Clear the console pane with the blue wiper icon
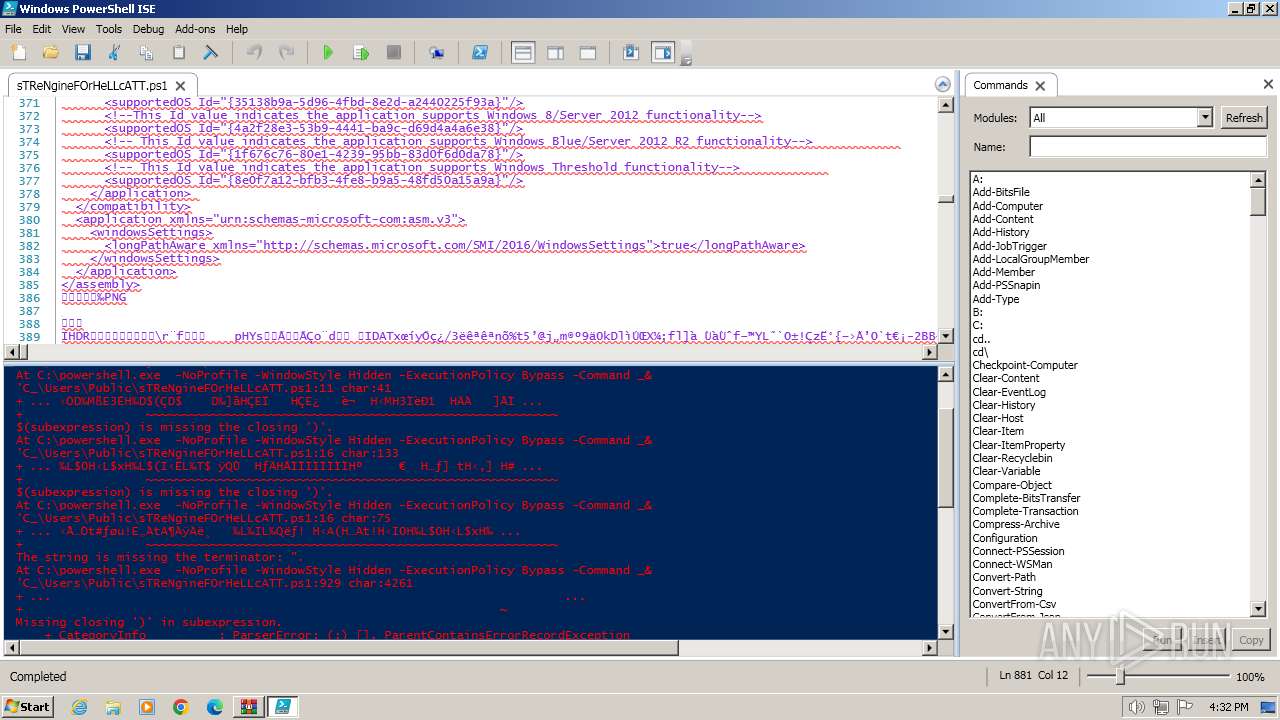The height and width of the screenshot is (720, 1280). coord(211,53)
